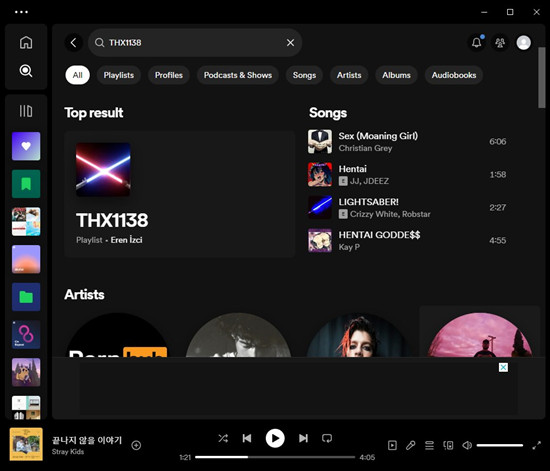Open the user profile avatar
This screenshot has width=550, height=471.
(524, 43)
